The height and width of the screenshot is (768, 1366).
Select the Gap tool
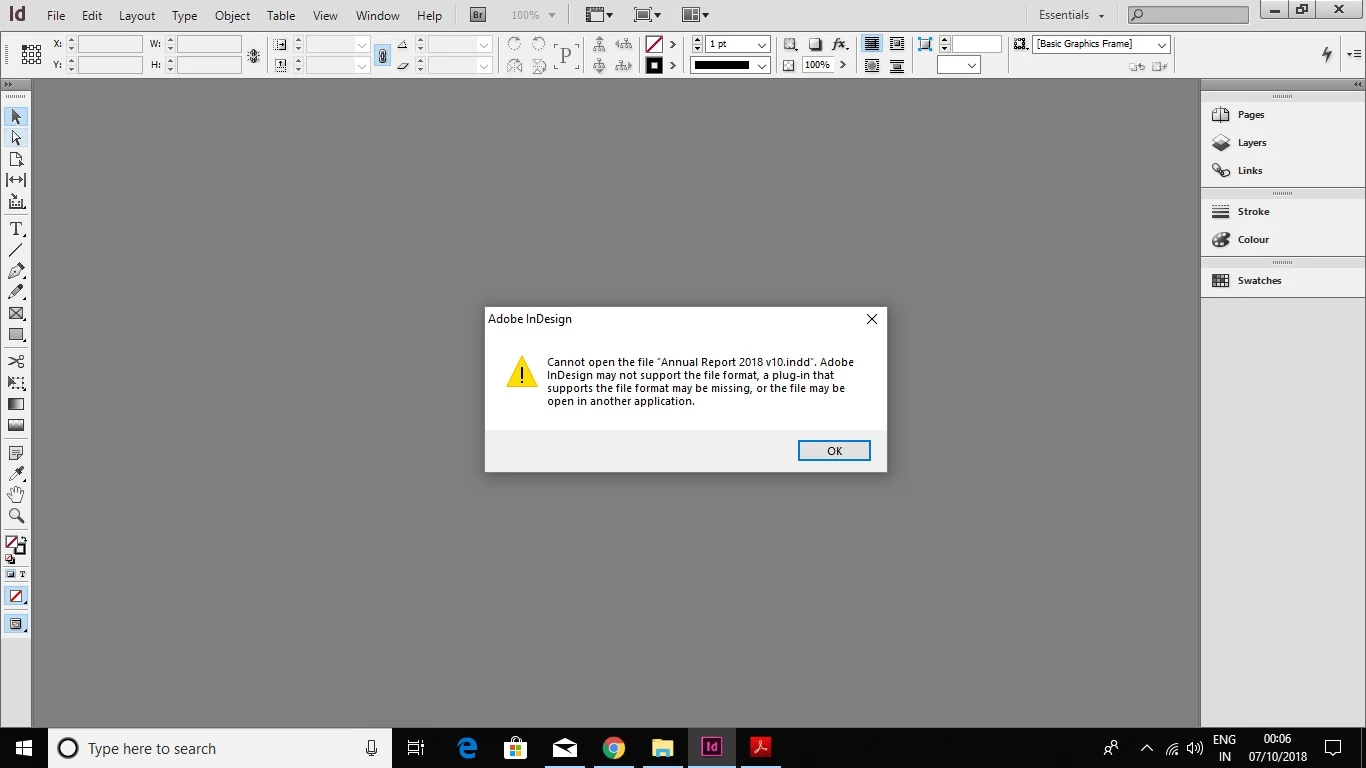pyautogui.click(x=16, y=180)
